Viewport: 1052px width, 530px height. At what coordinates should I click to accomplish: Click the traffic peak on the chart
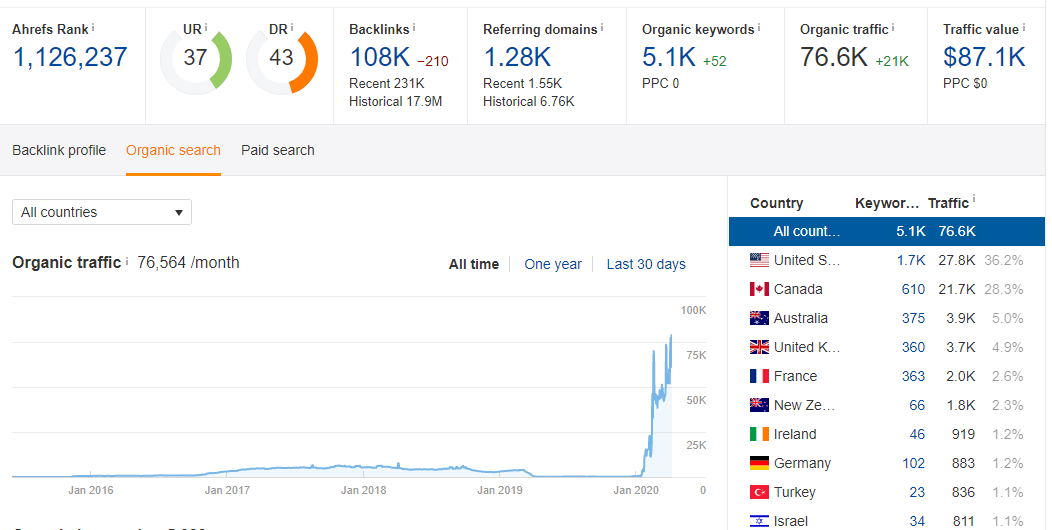671,337
